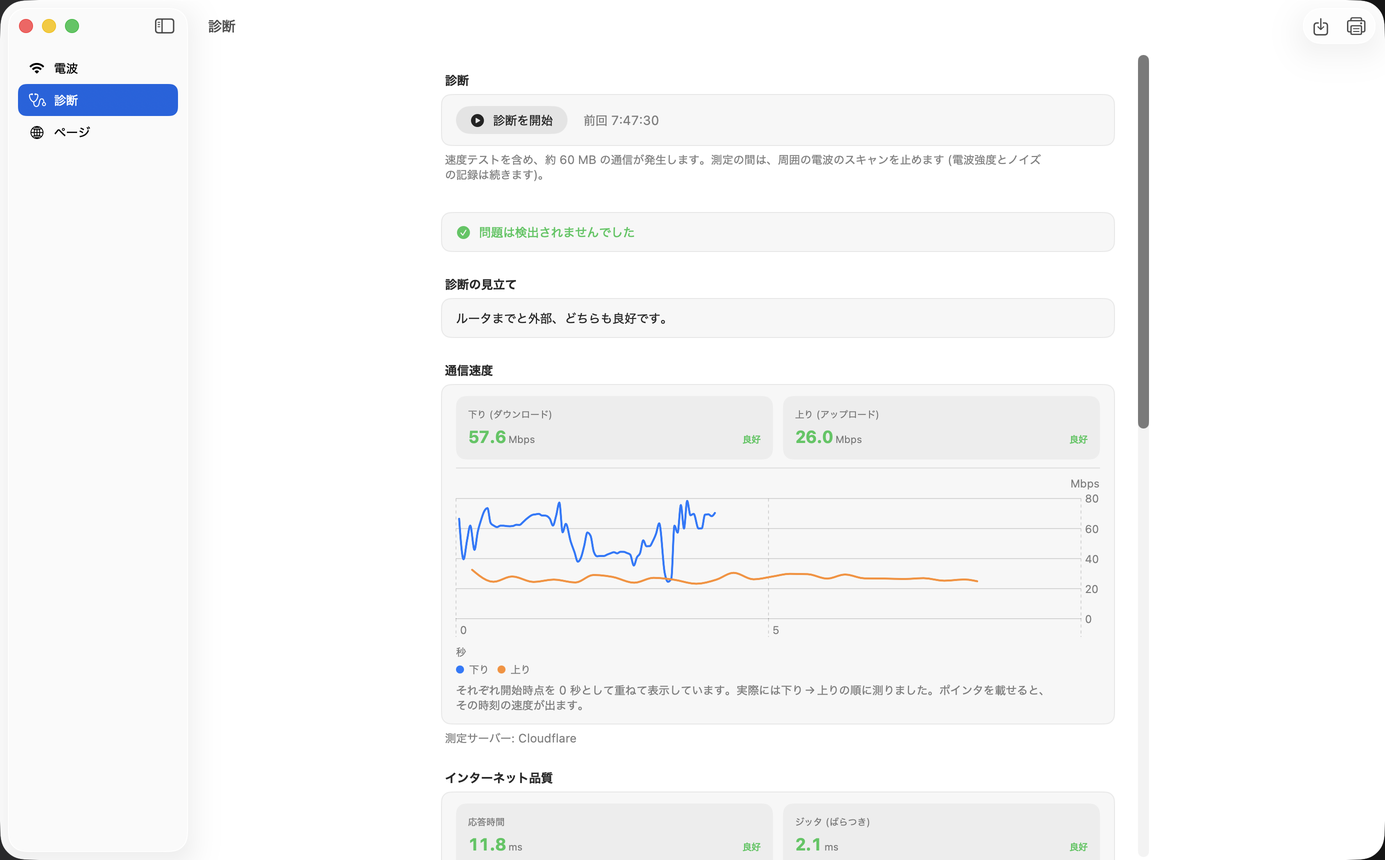Screen dimensions: 1385x860
Task: Click the 通信速度 section heading
Action: [x=469, y=370]
